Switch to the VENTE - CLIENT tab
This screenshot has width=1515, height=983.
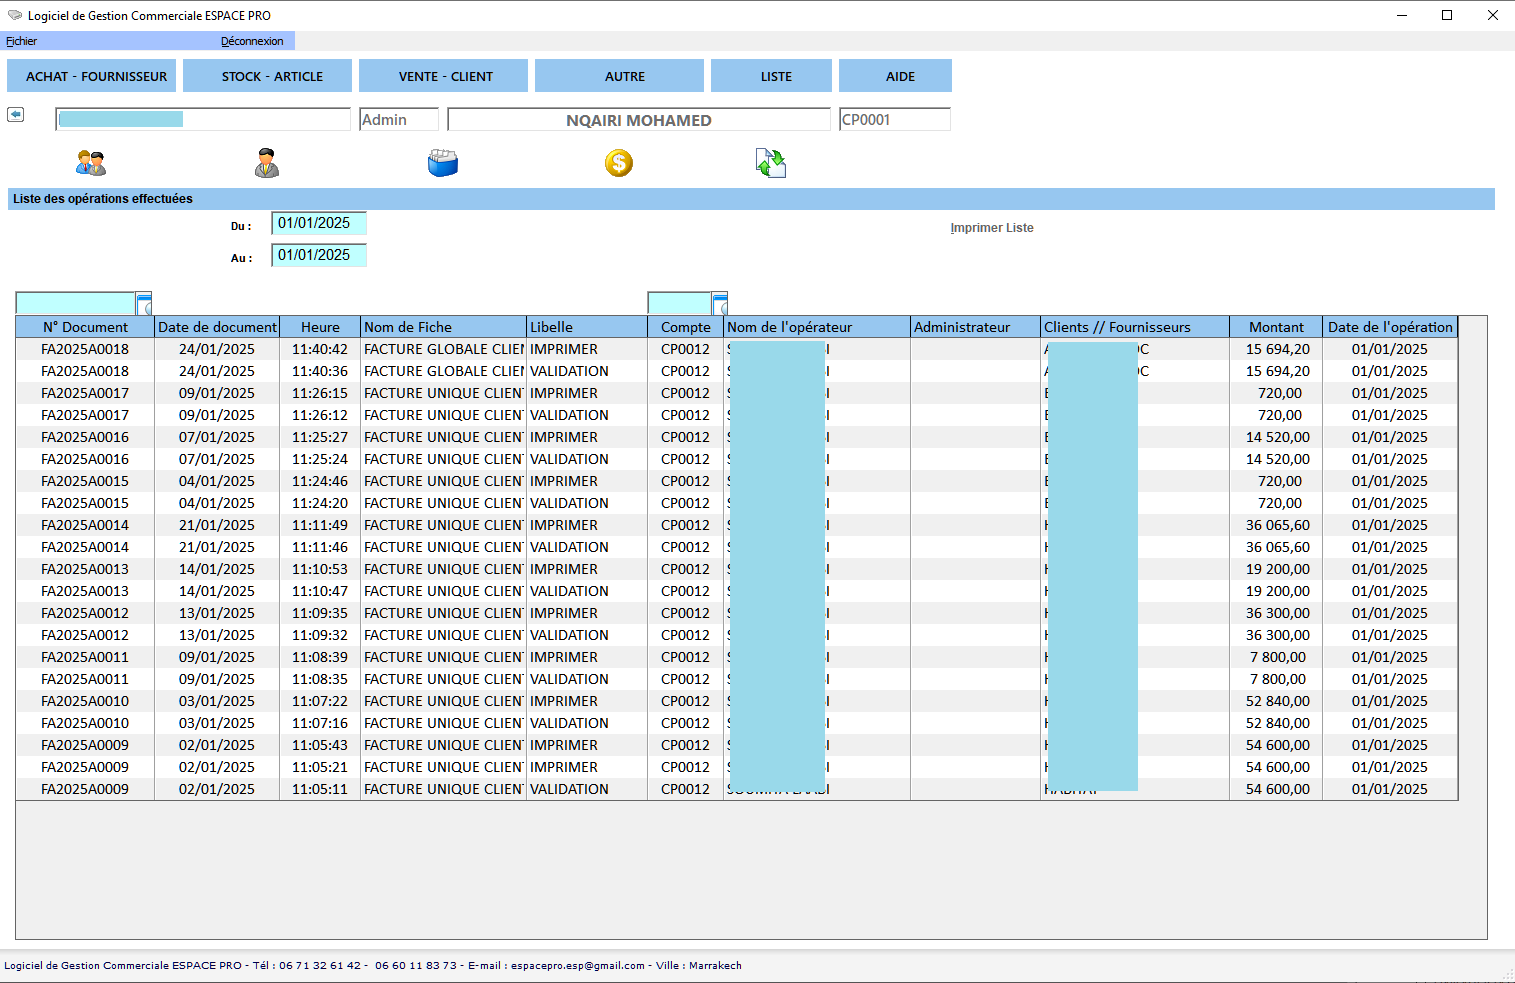(x=444, y=76)
